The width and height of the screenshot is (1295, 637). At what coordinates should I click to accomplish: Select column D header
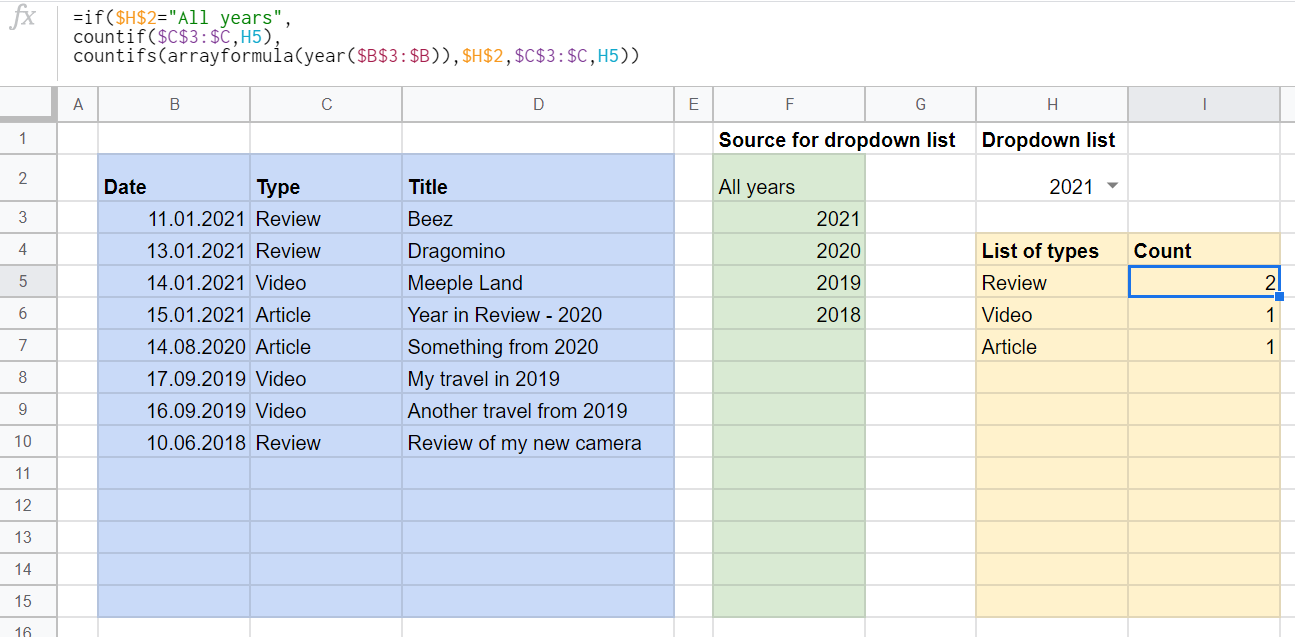(538, 104)
